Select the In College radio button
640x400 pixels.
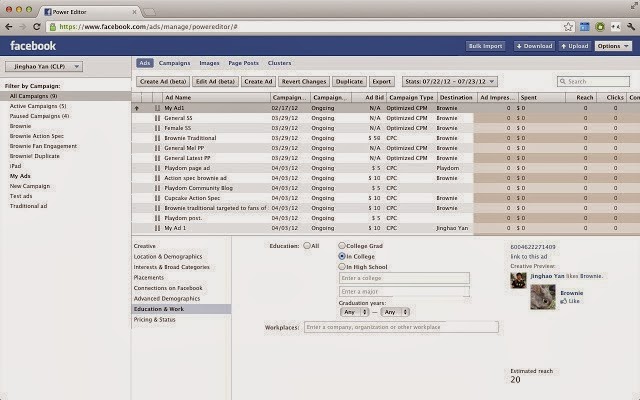click(x=342, y=256)
